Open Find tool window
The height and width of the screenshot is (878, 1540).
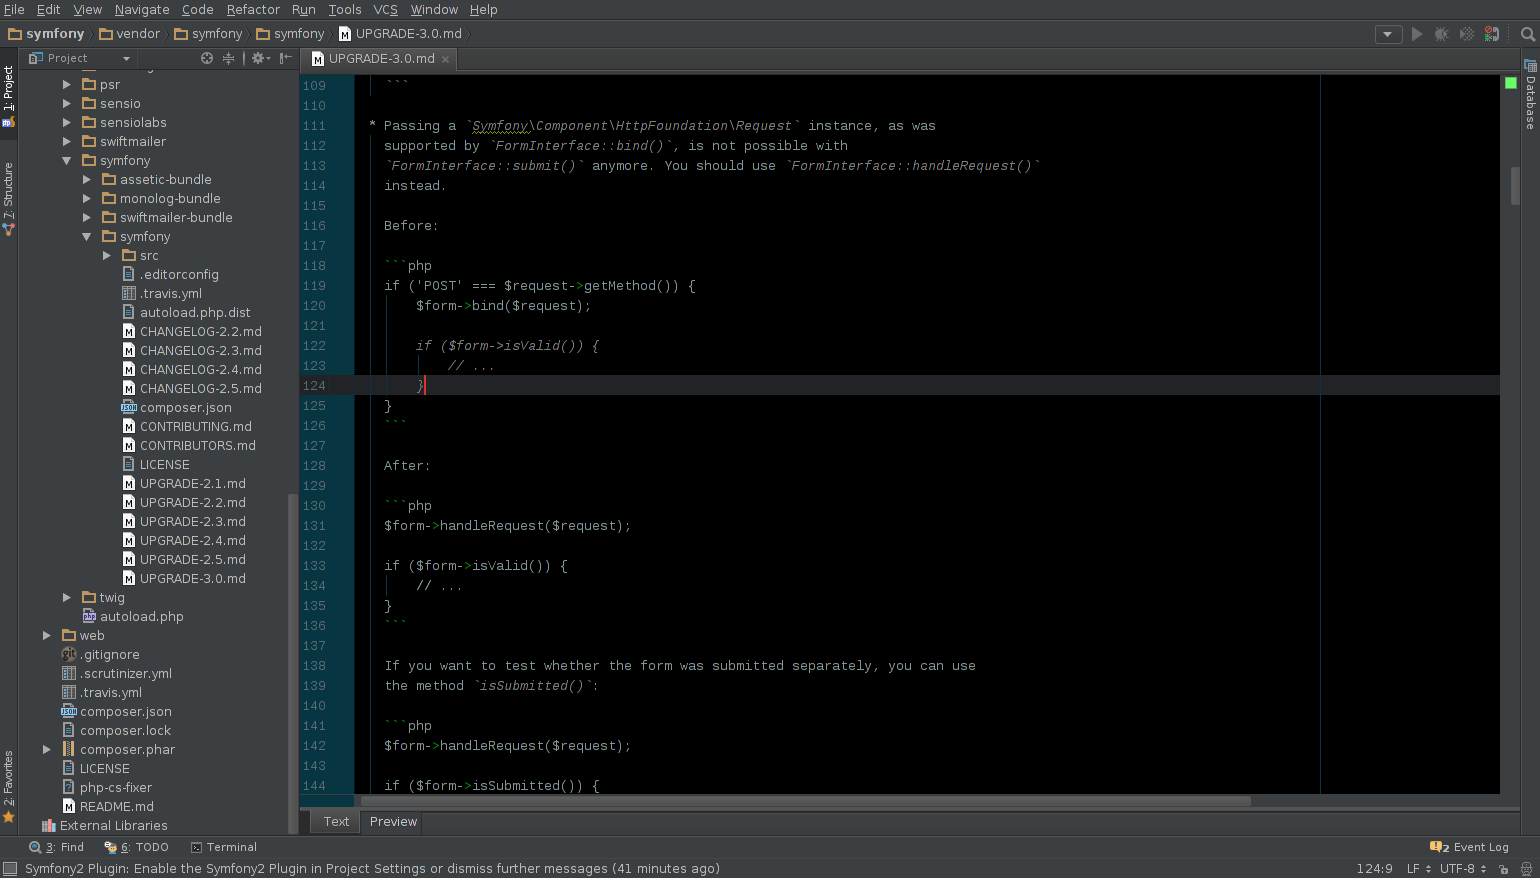56,847
